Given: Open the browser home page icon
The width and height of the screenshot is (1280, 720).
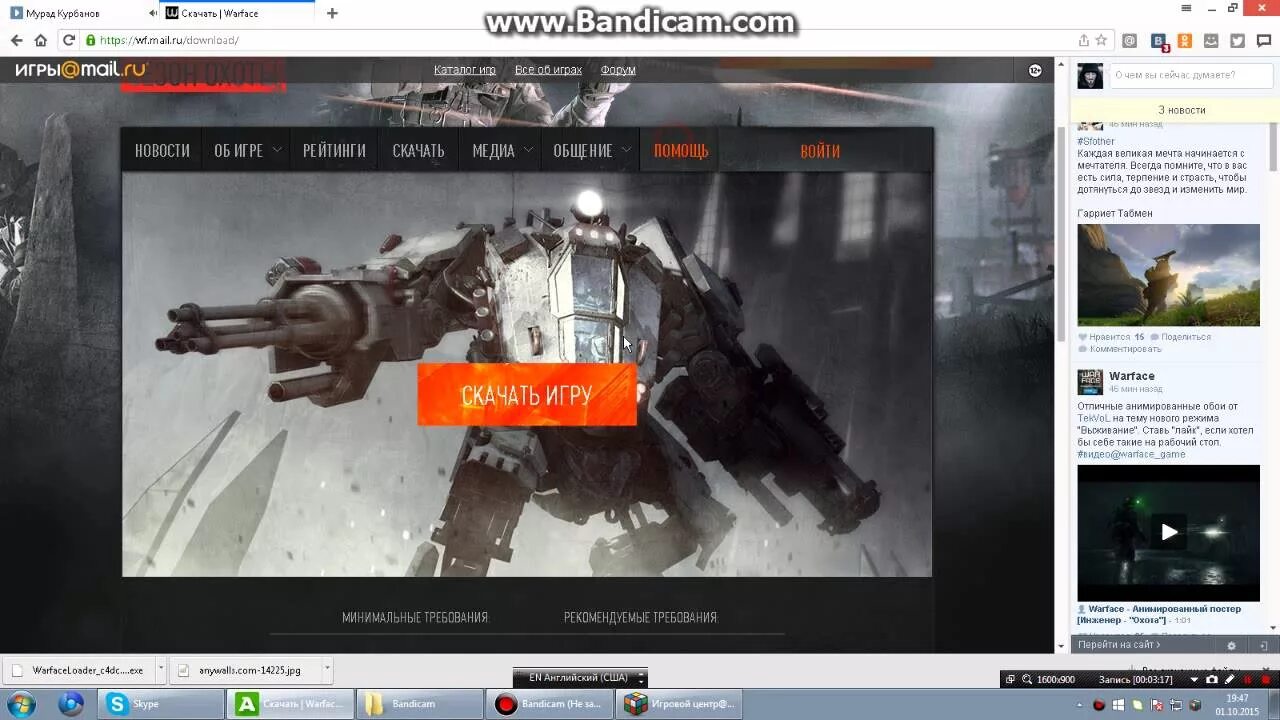Looking at the screenshot, I should tap(41, 41).
